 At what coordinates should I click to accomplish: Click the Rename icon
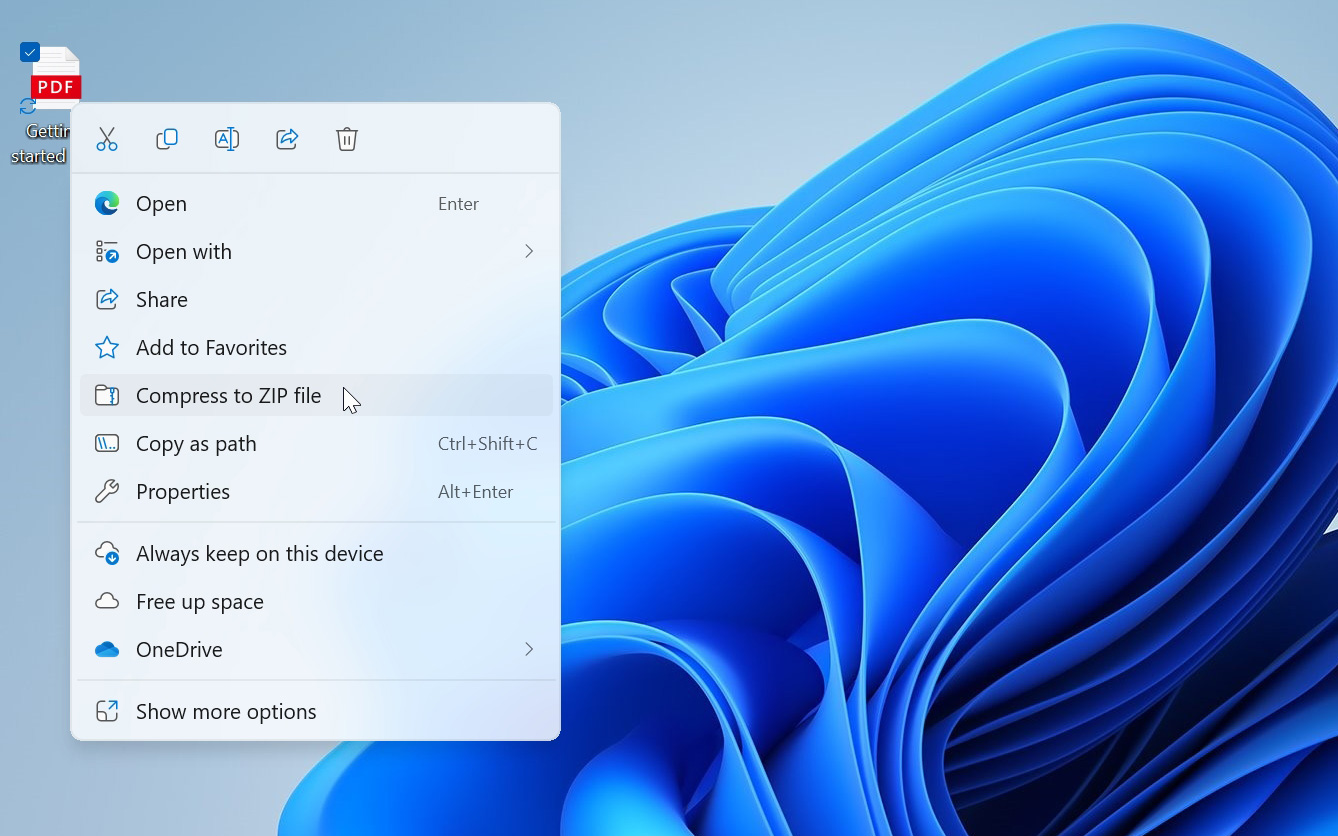227,139
